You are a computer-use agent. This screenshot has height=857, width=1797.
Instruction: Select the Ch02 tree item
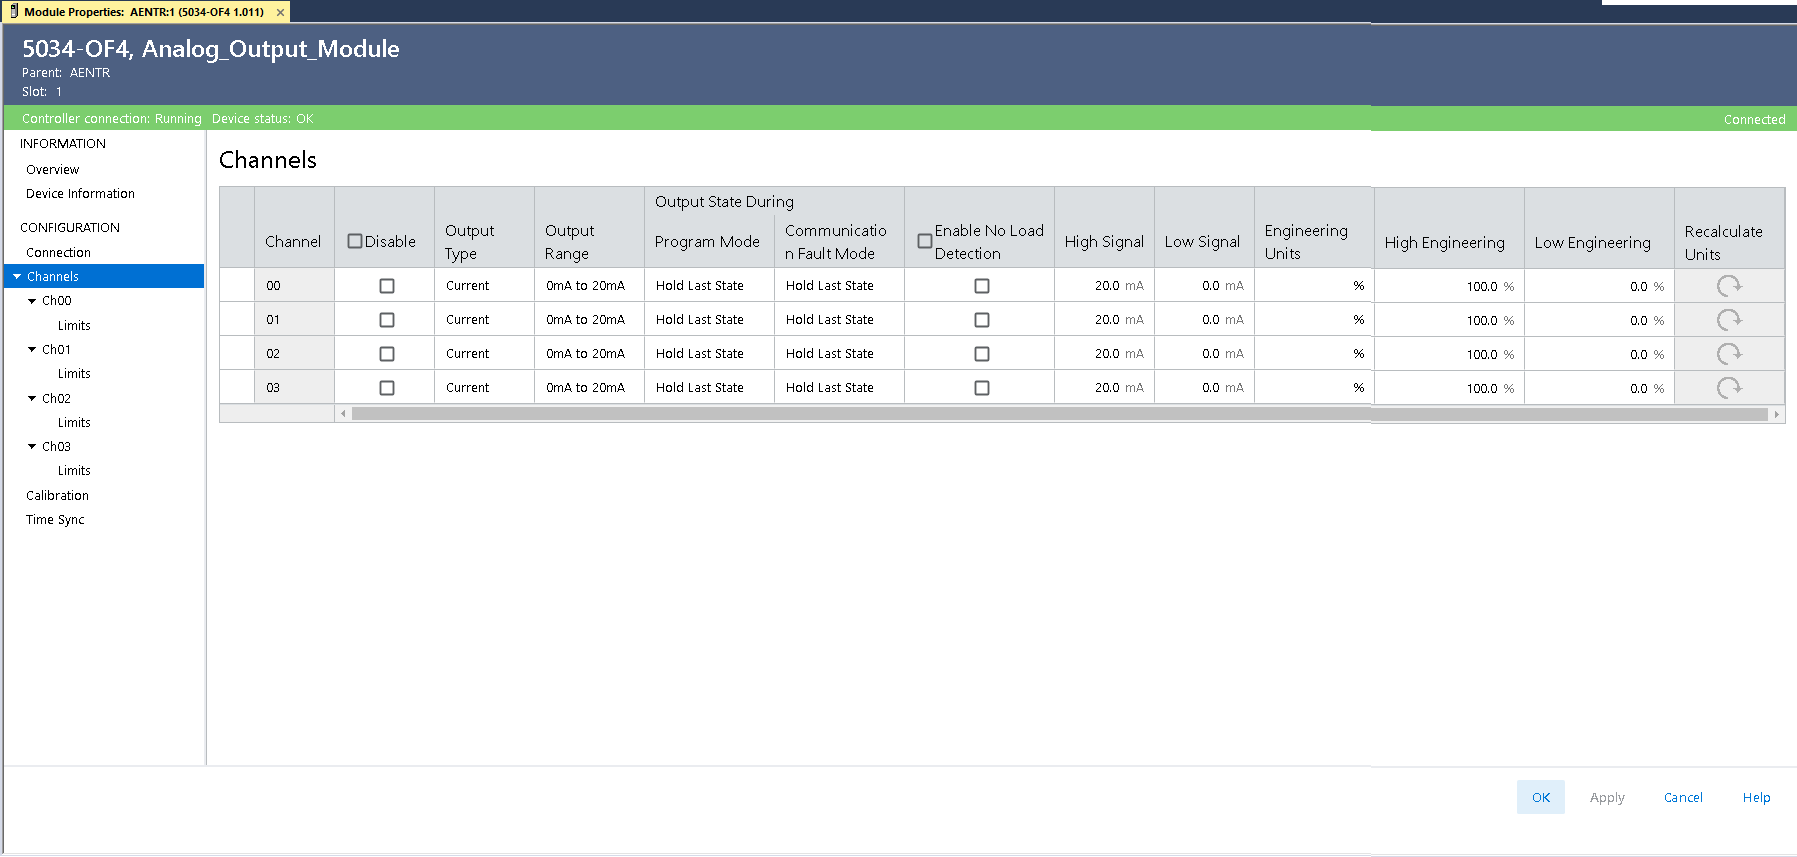(56, 398)
